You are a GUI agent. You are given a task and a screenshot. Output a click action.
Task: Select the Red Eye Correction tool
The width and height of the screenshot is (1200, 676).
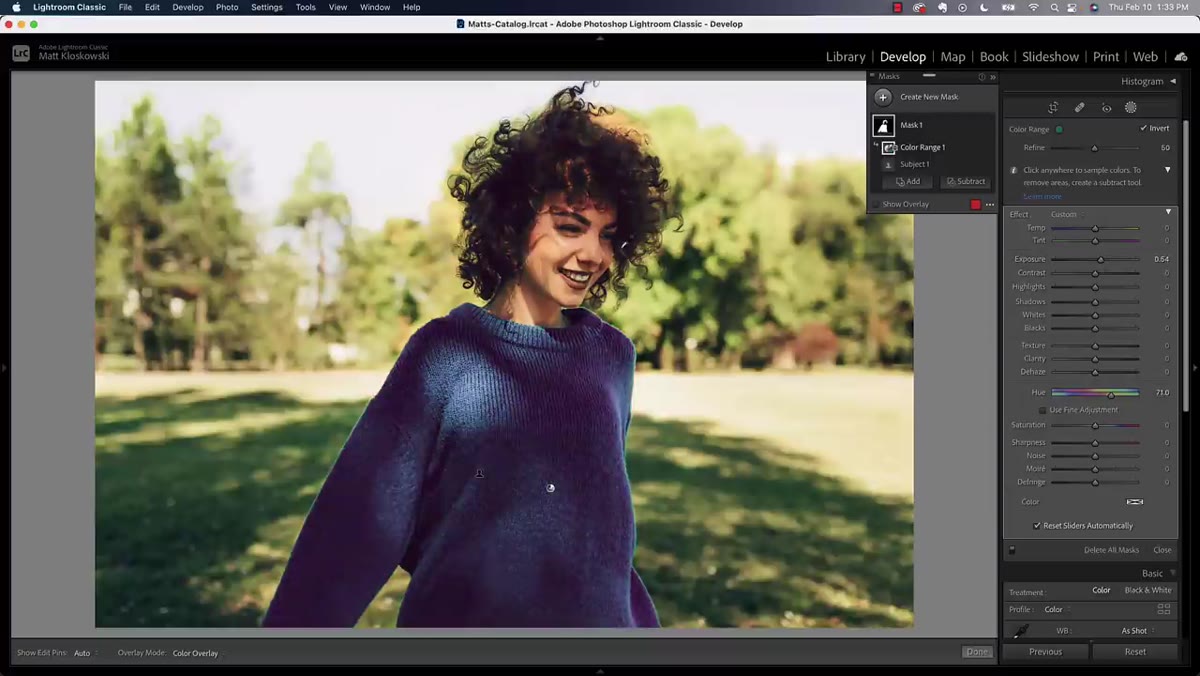[x=1106, y=107]
